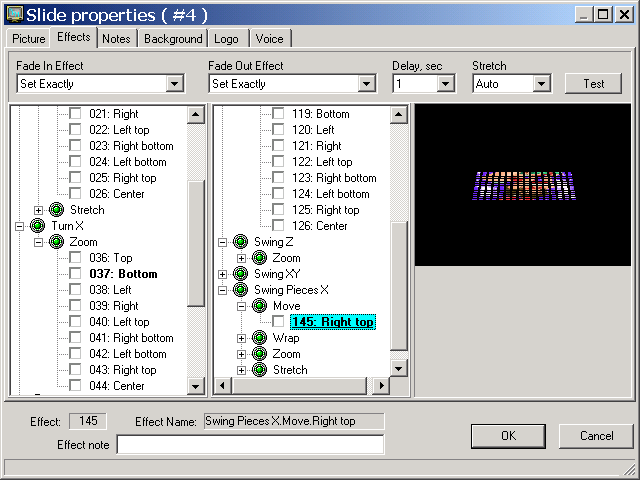Image resolution: width=640 pixels, height=480 pixels.
Task: Collapse the Swing Z node
Action: click(x=222, y=242)
